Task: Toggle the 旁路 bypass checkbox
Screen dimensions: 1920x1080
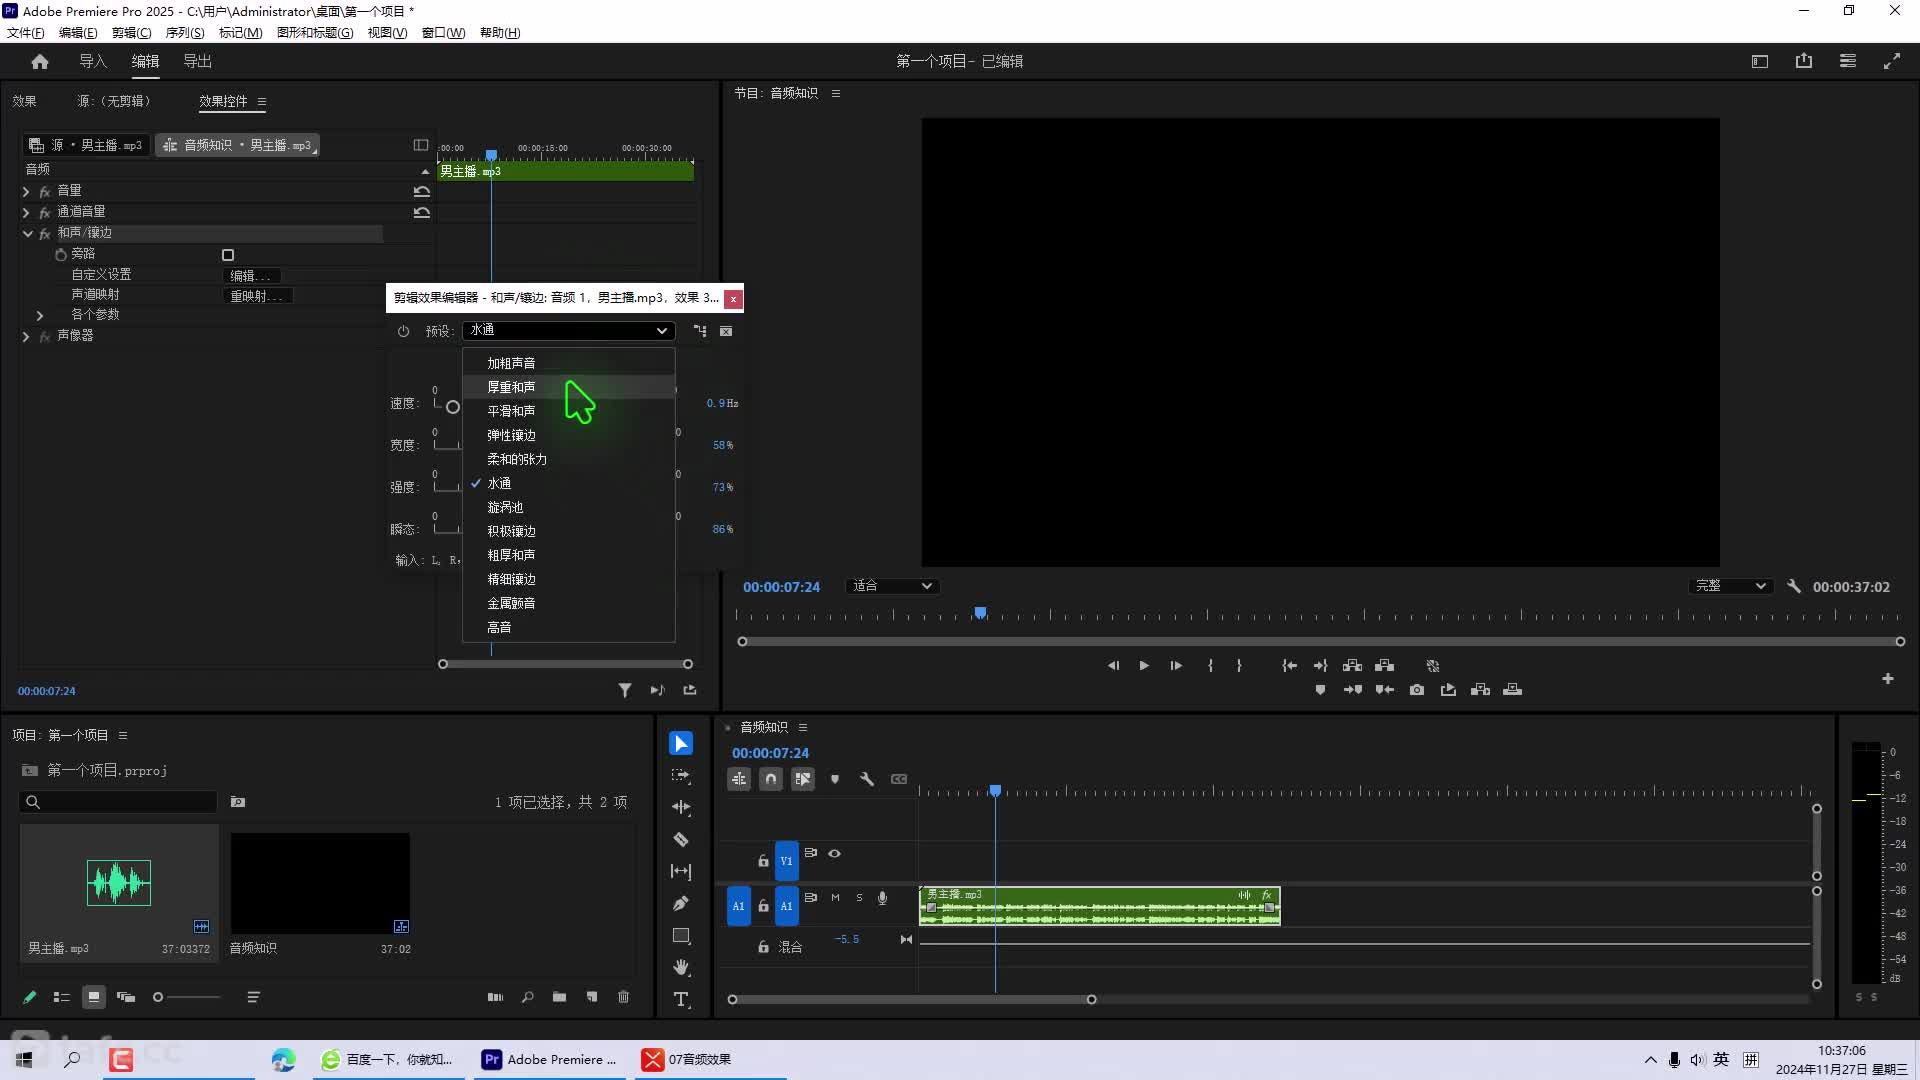Action: pyautogui.click(x=228, y=255)
